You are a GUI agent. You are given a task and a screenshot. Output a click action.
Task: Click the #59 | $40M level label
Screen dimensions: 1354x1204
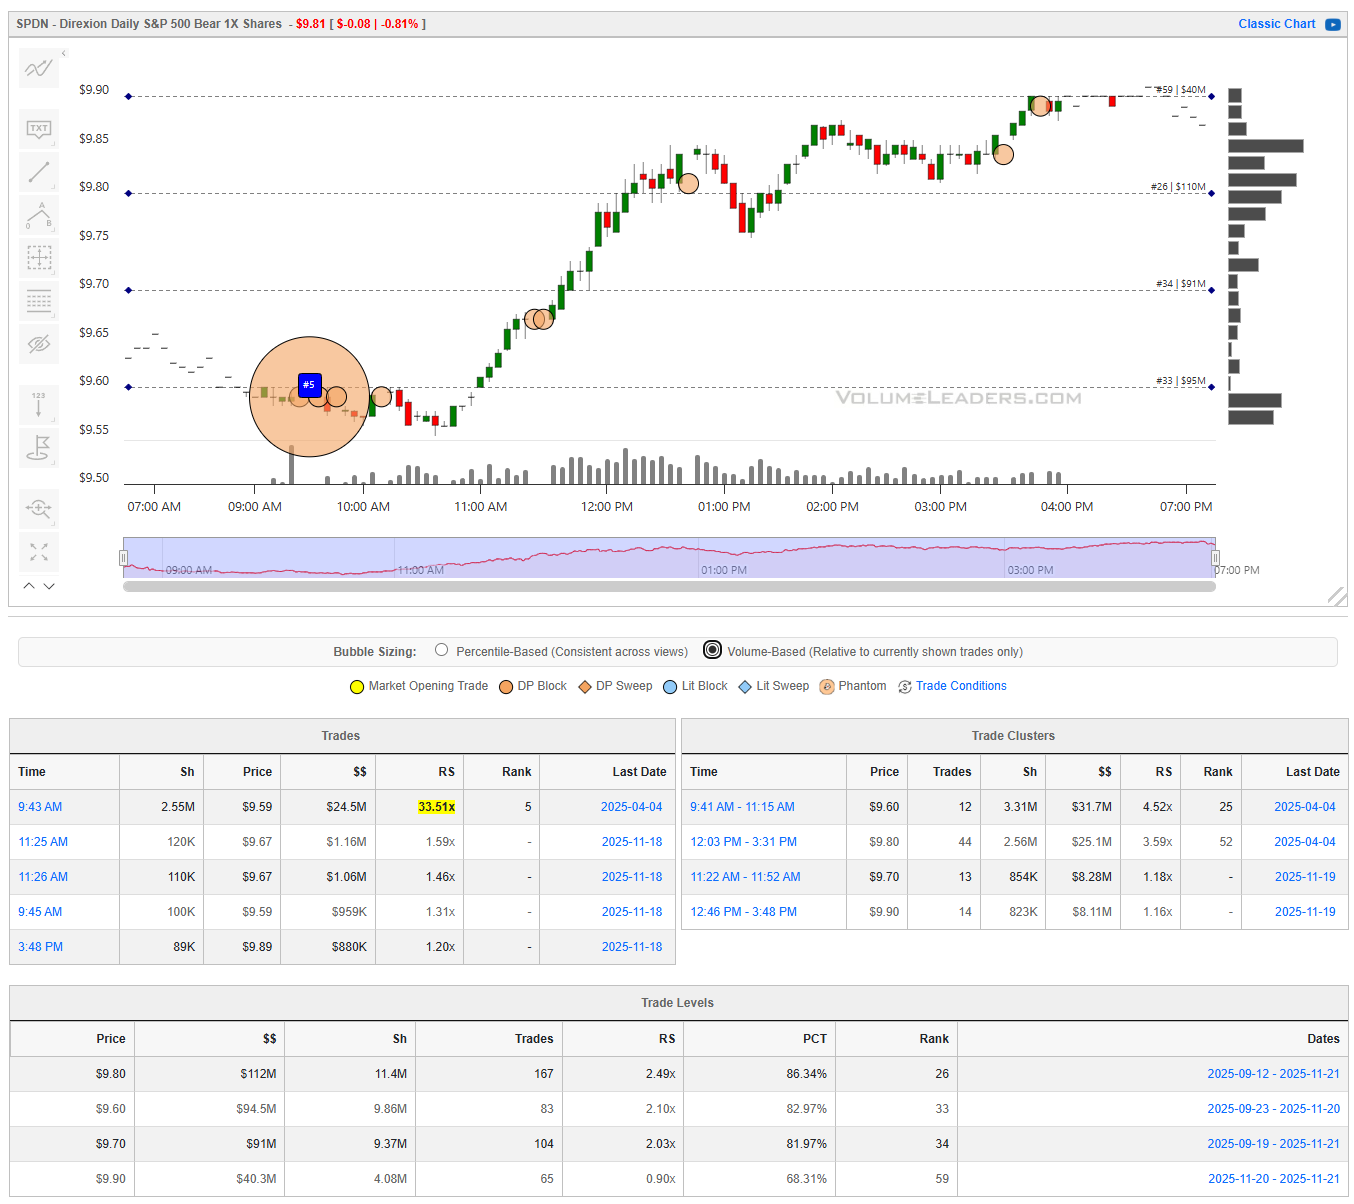(1181, 90)
